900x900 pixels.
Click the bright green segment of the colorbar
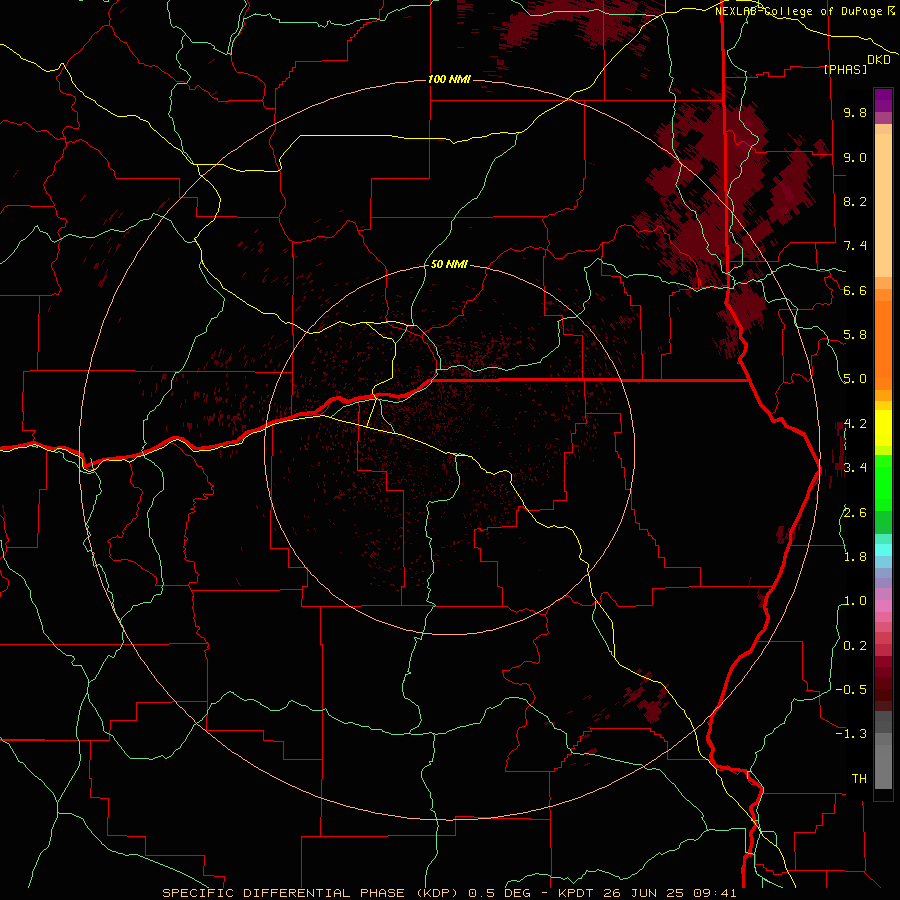(x=883, y=483)
